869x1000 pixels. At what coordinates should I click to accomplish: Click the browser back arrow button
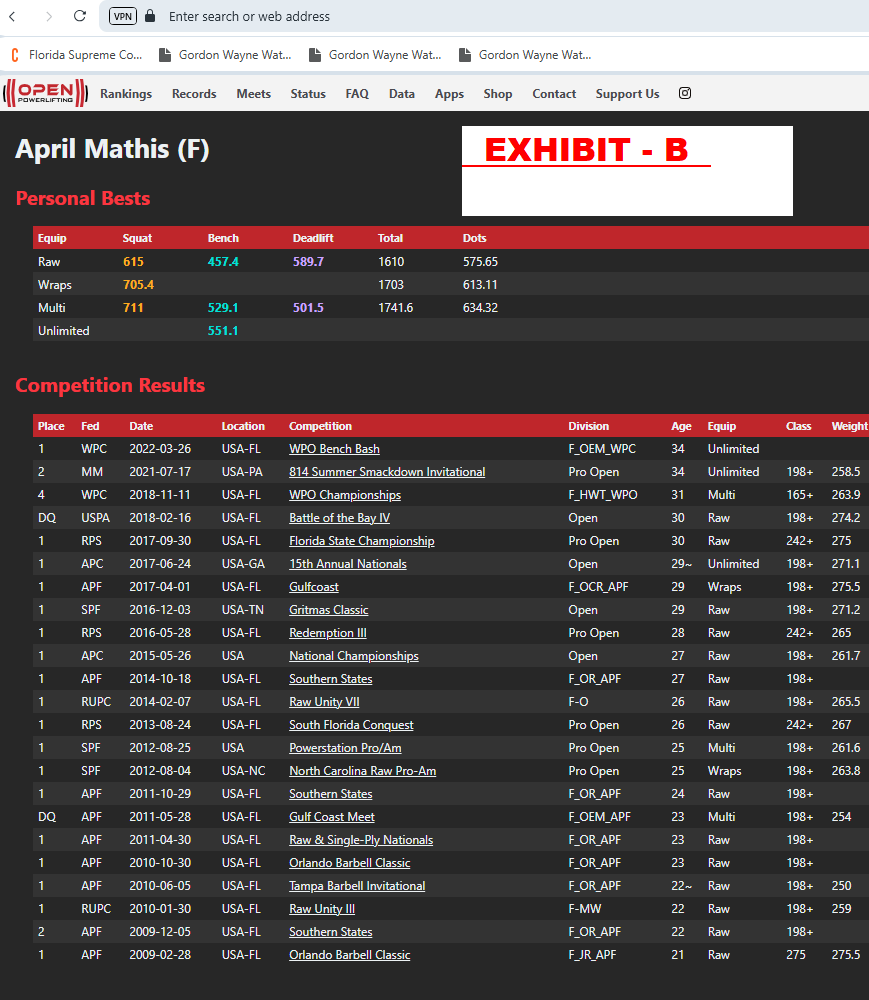(14, 16)
